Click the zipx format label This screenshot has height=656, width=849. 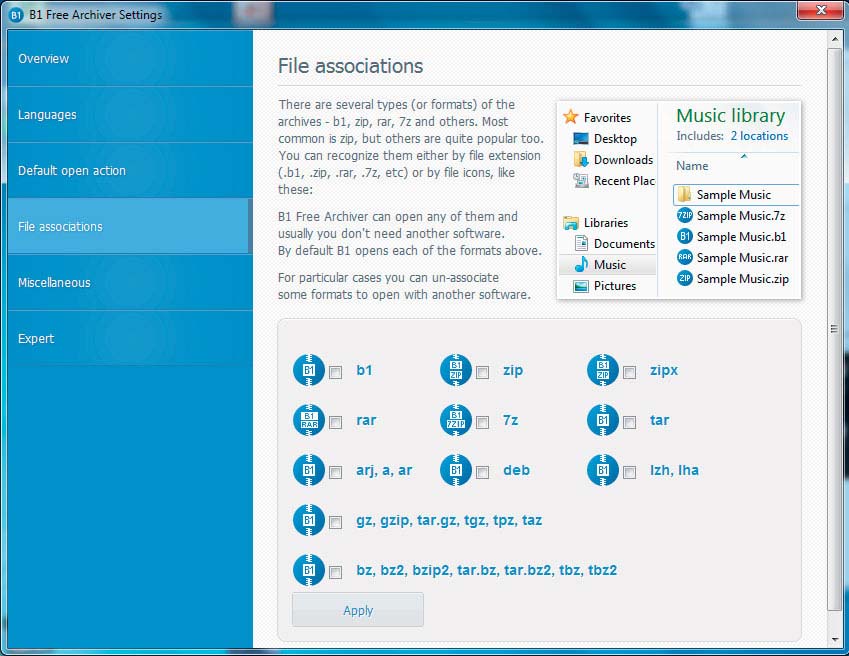pyautogui.click(x=664, y=370)
